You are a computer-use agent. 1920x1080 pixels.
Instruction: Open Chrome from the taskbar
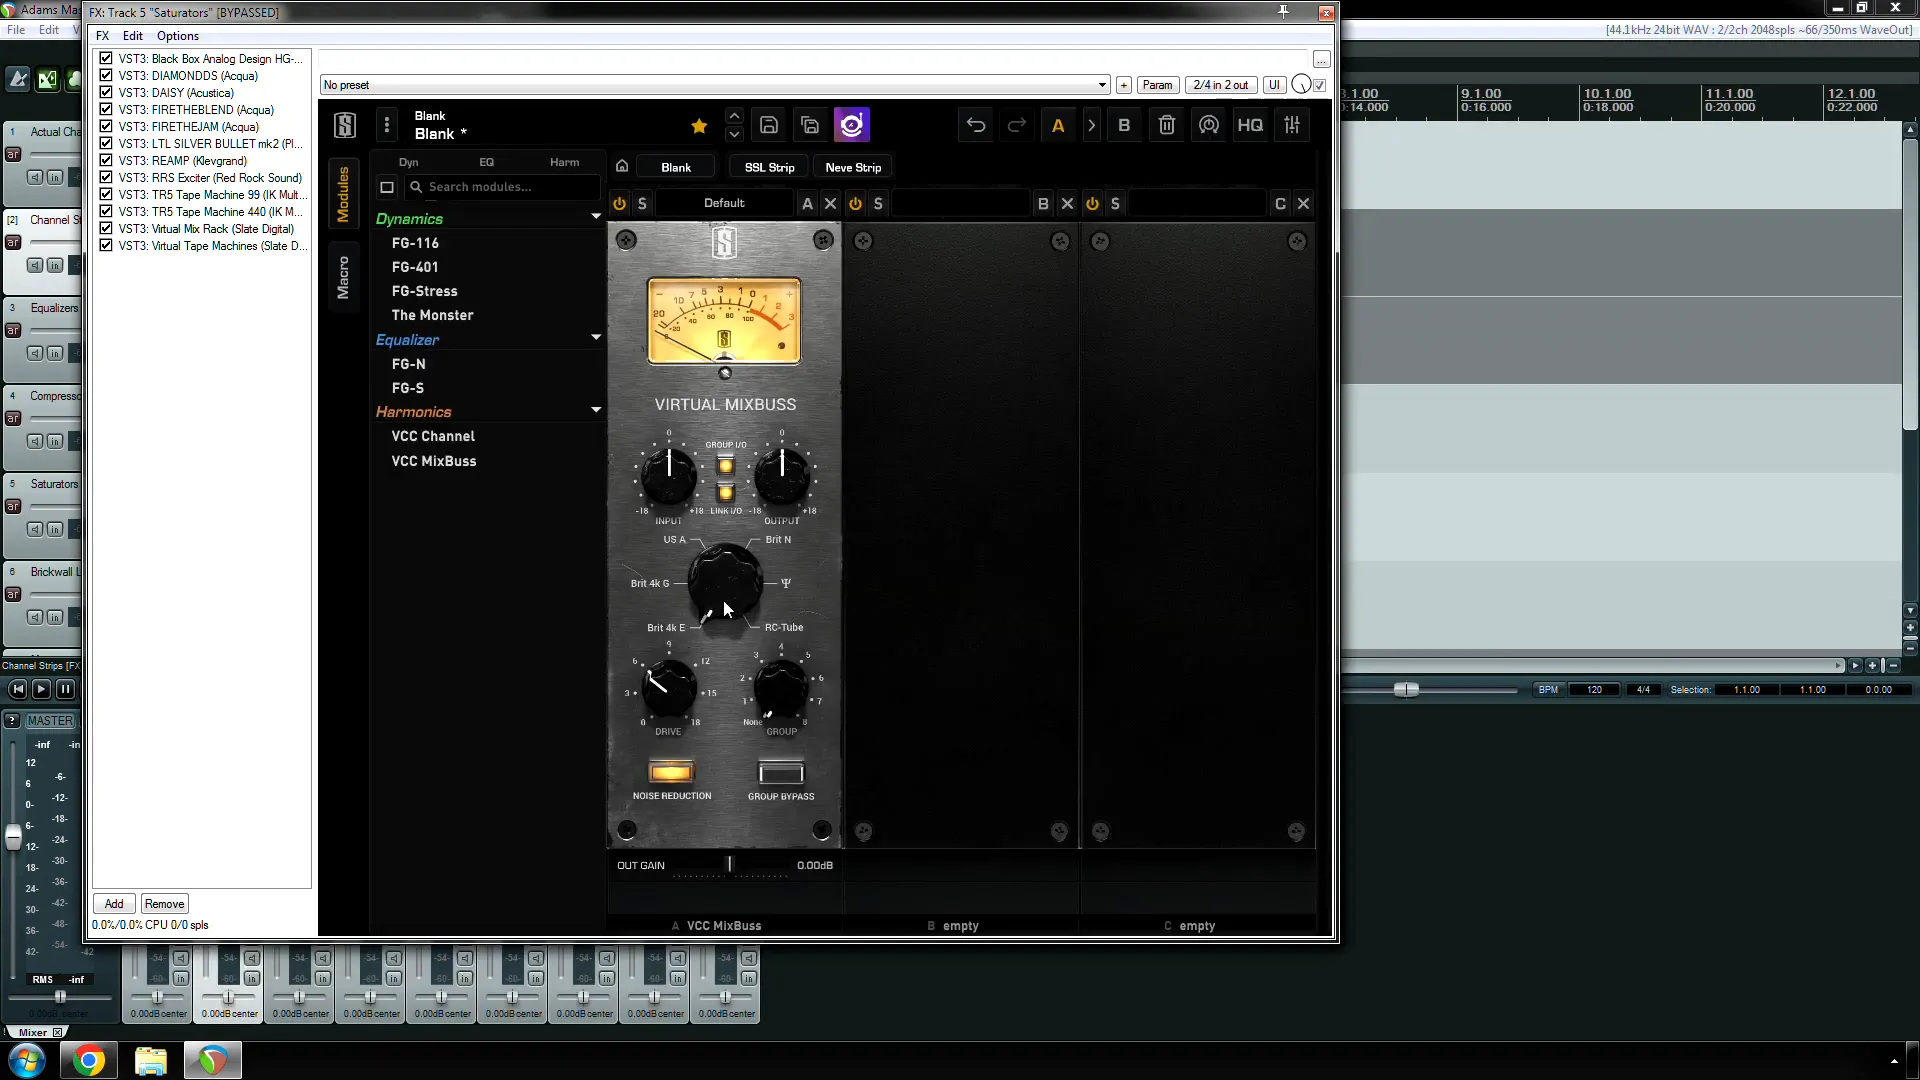point(89,1060)
